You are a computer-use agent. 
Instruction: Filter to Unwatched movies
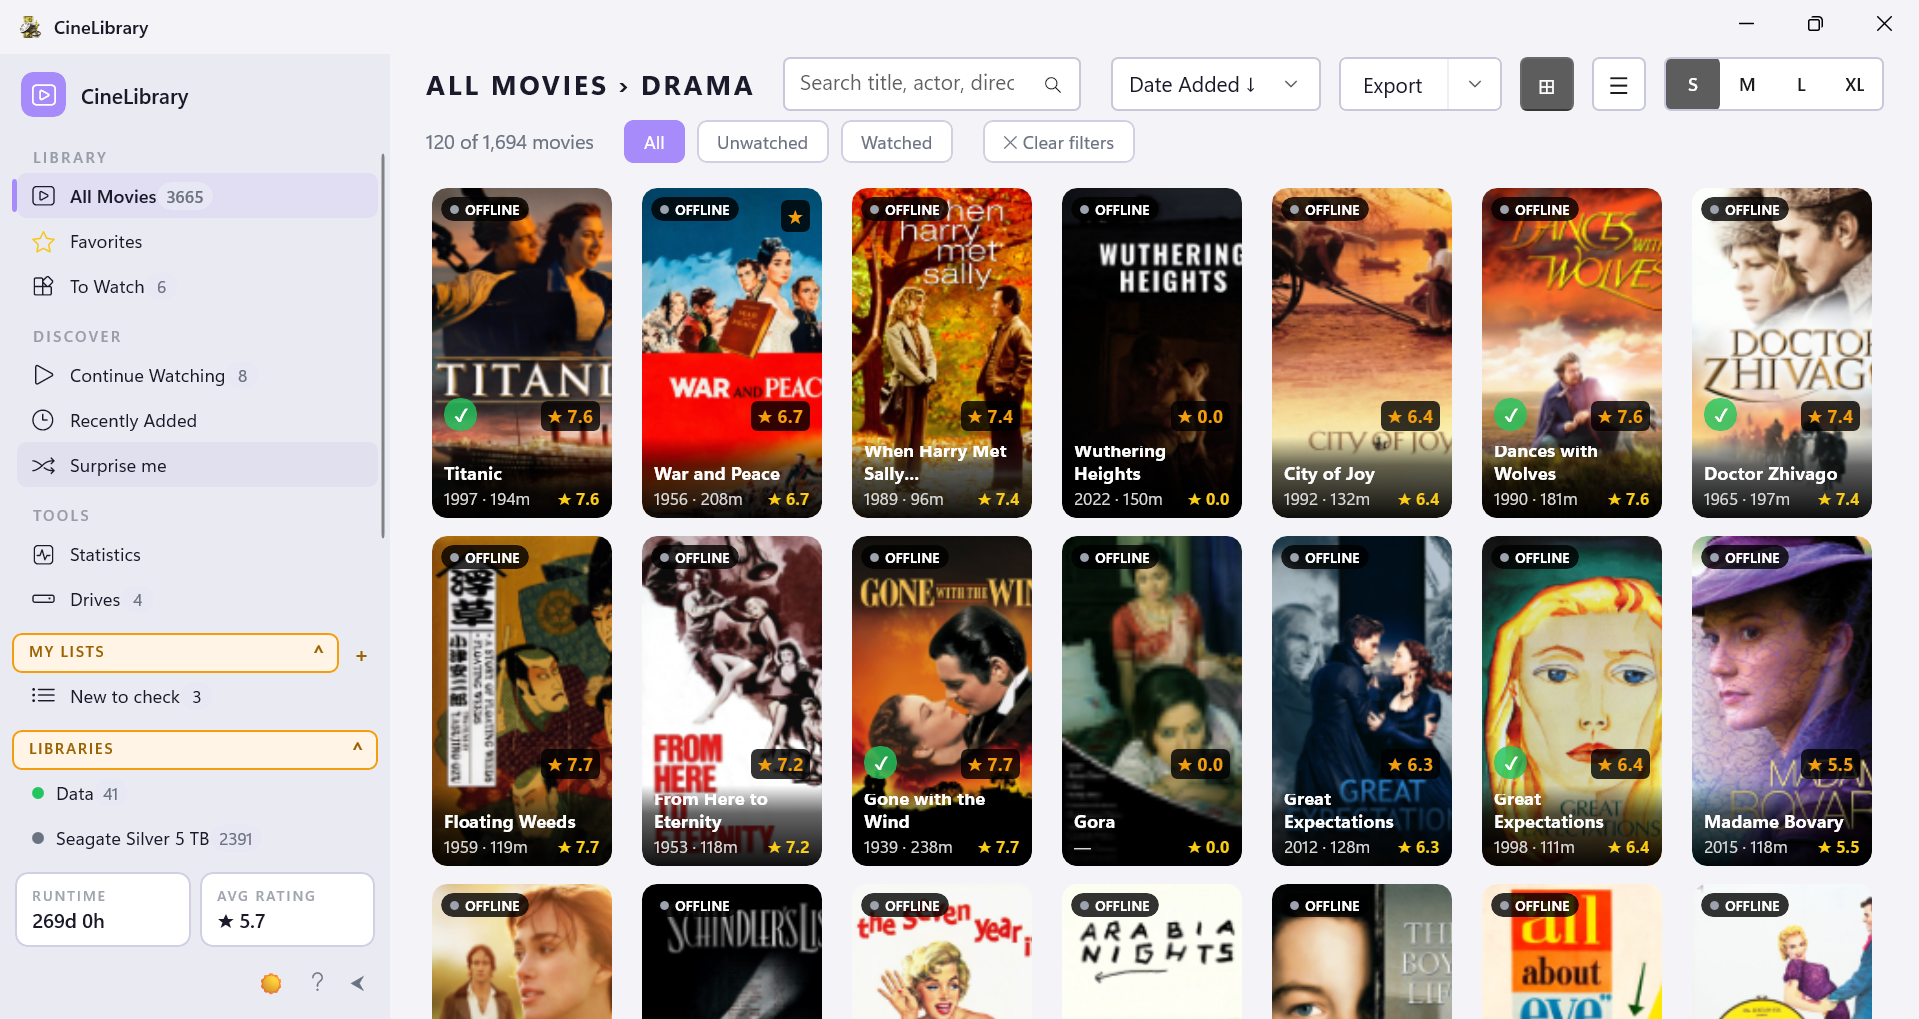coord(762,142)
